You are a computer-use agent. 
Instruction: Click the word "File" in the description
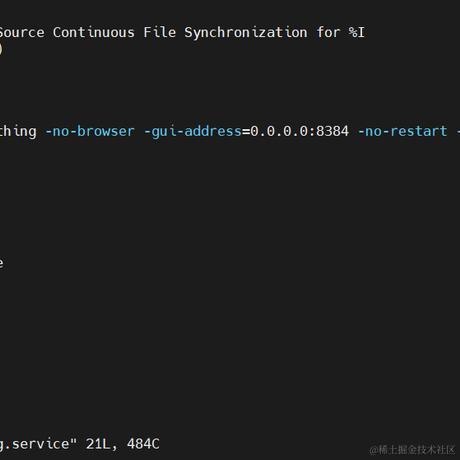point(160,33)
